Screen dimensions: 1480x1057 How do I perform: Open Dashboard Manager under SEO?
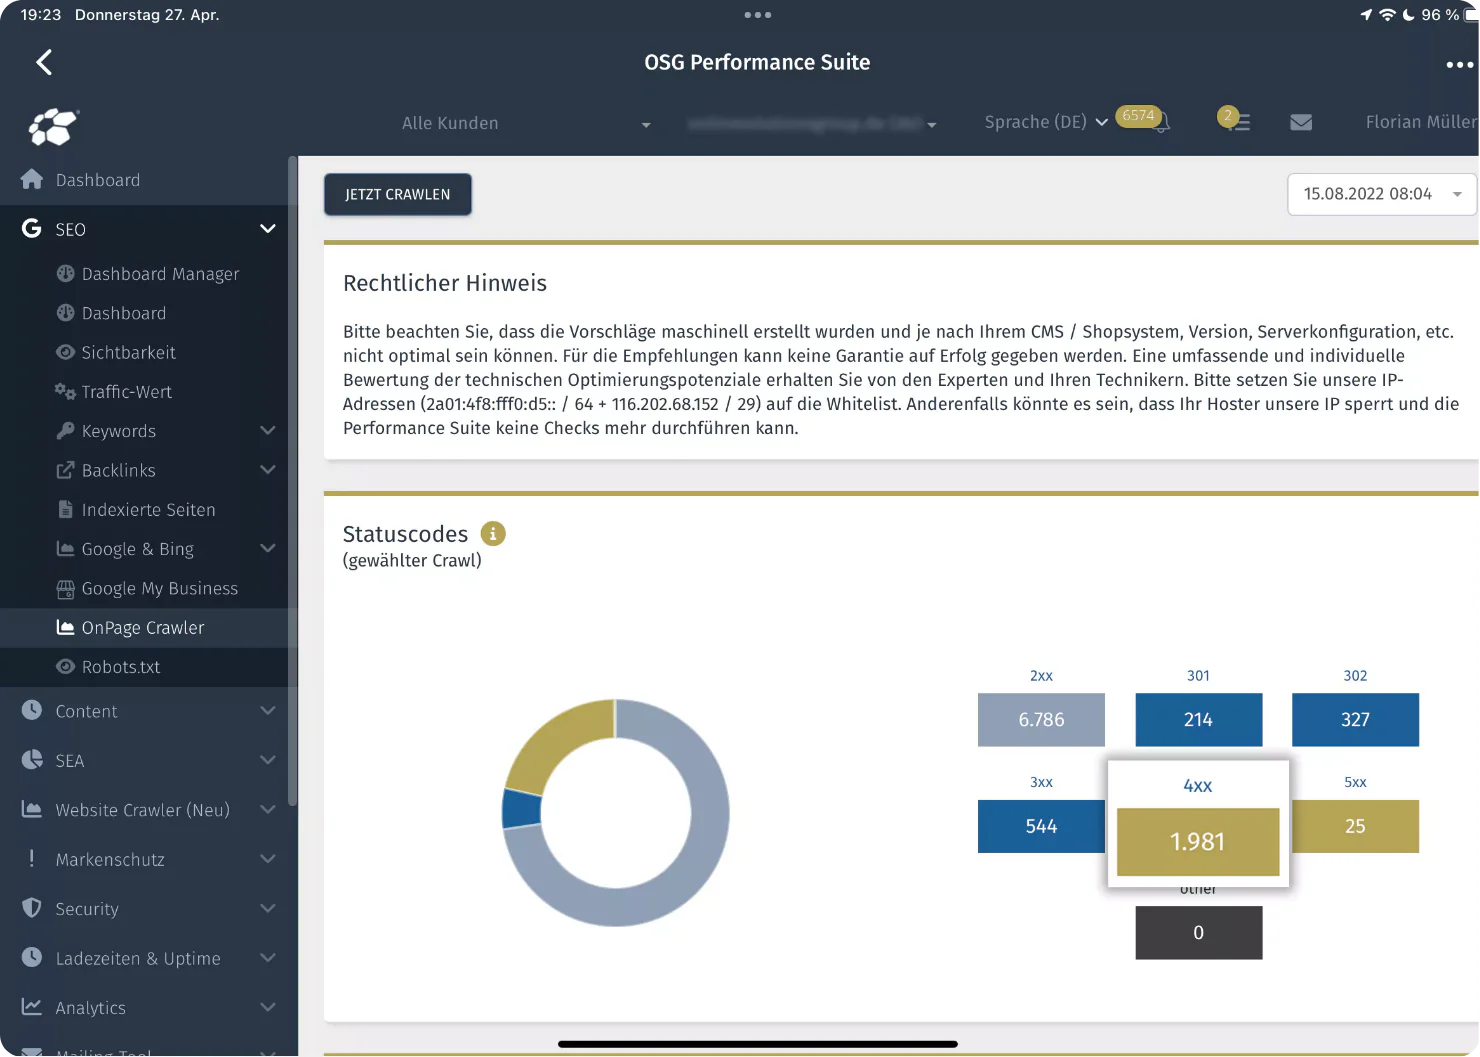(160, 273)
